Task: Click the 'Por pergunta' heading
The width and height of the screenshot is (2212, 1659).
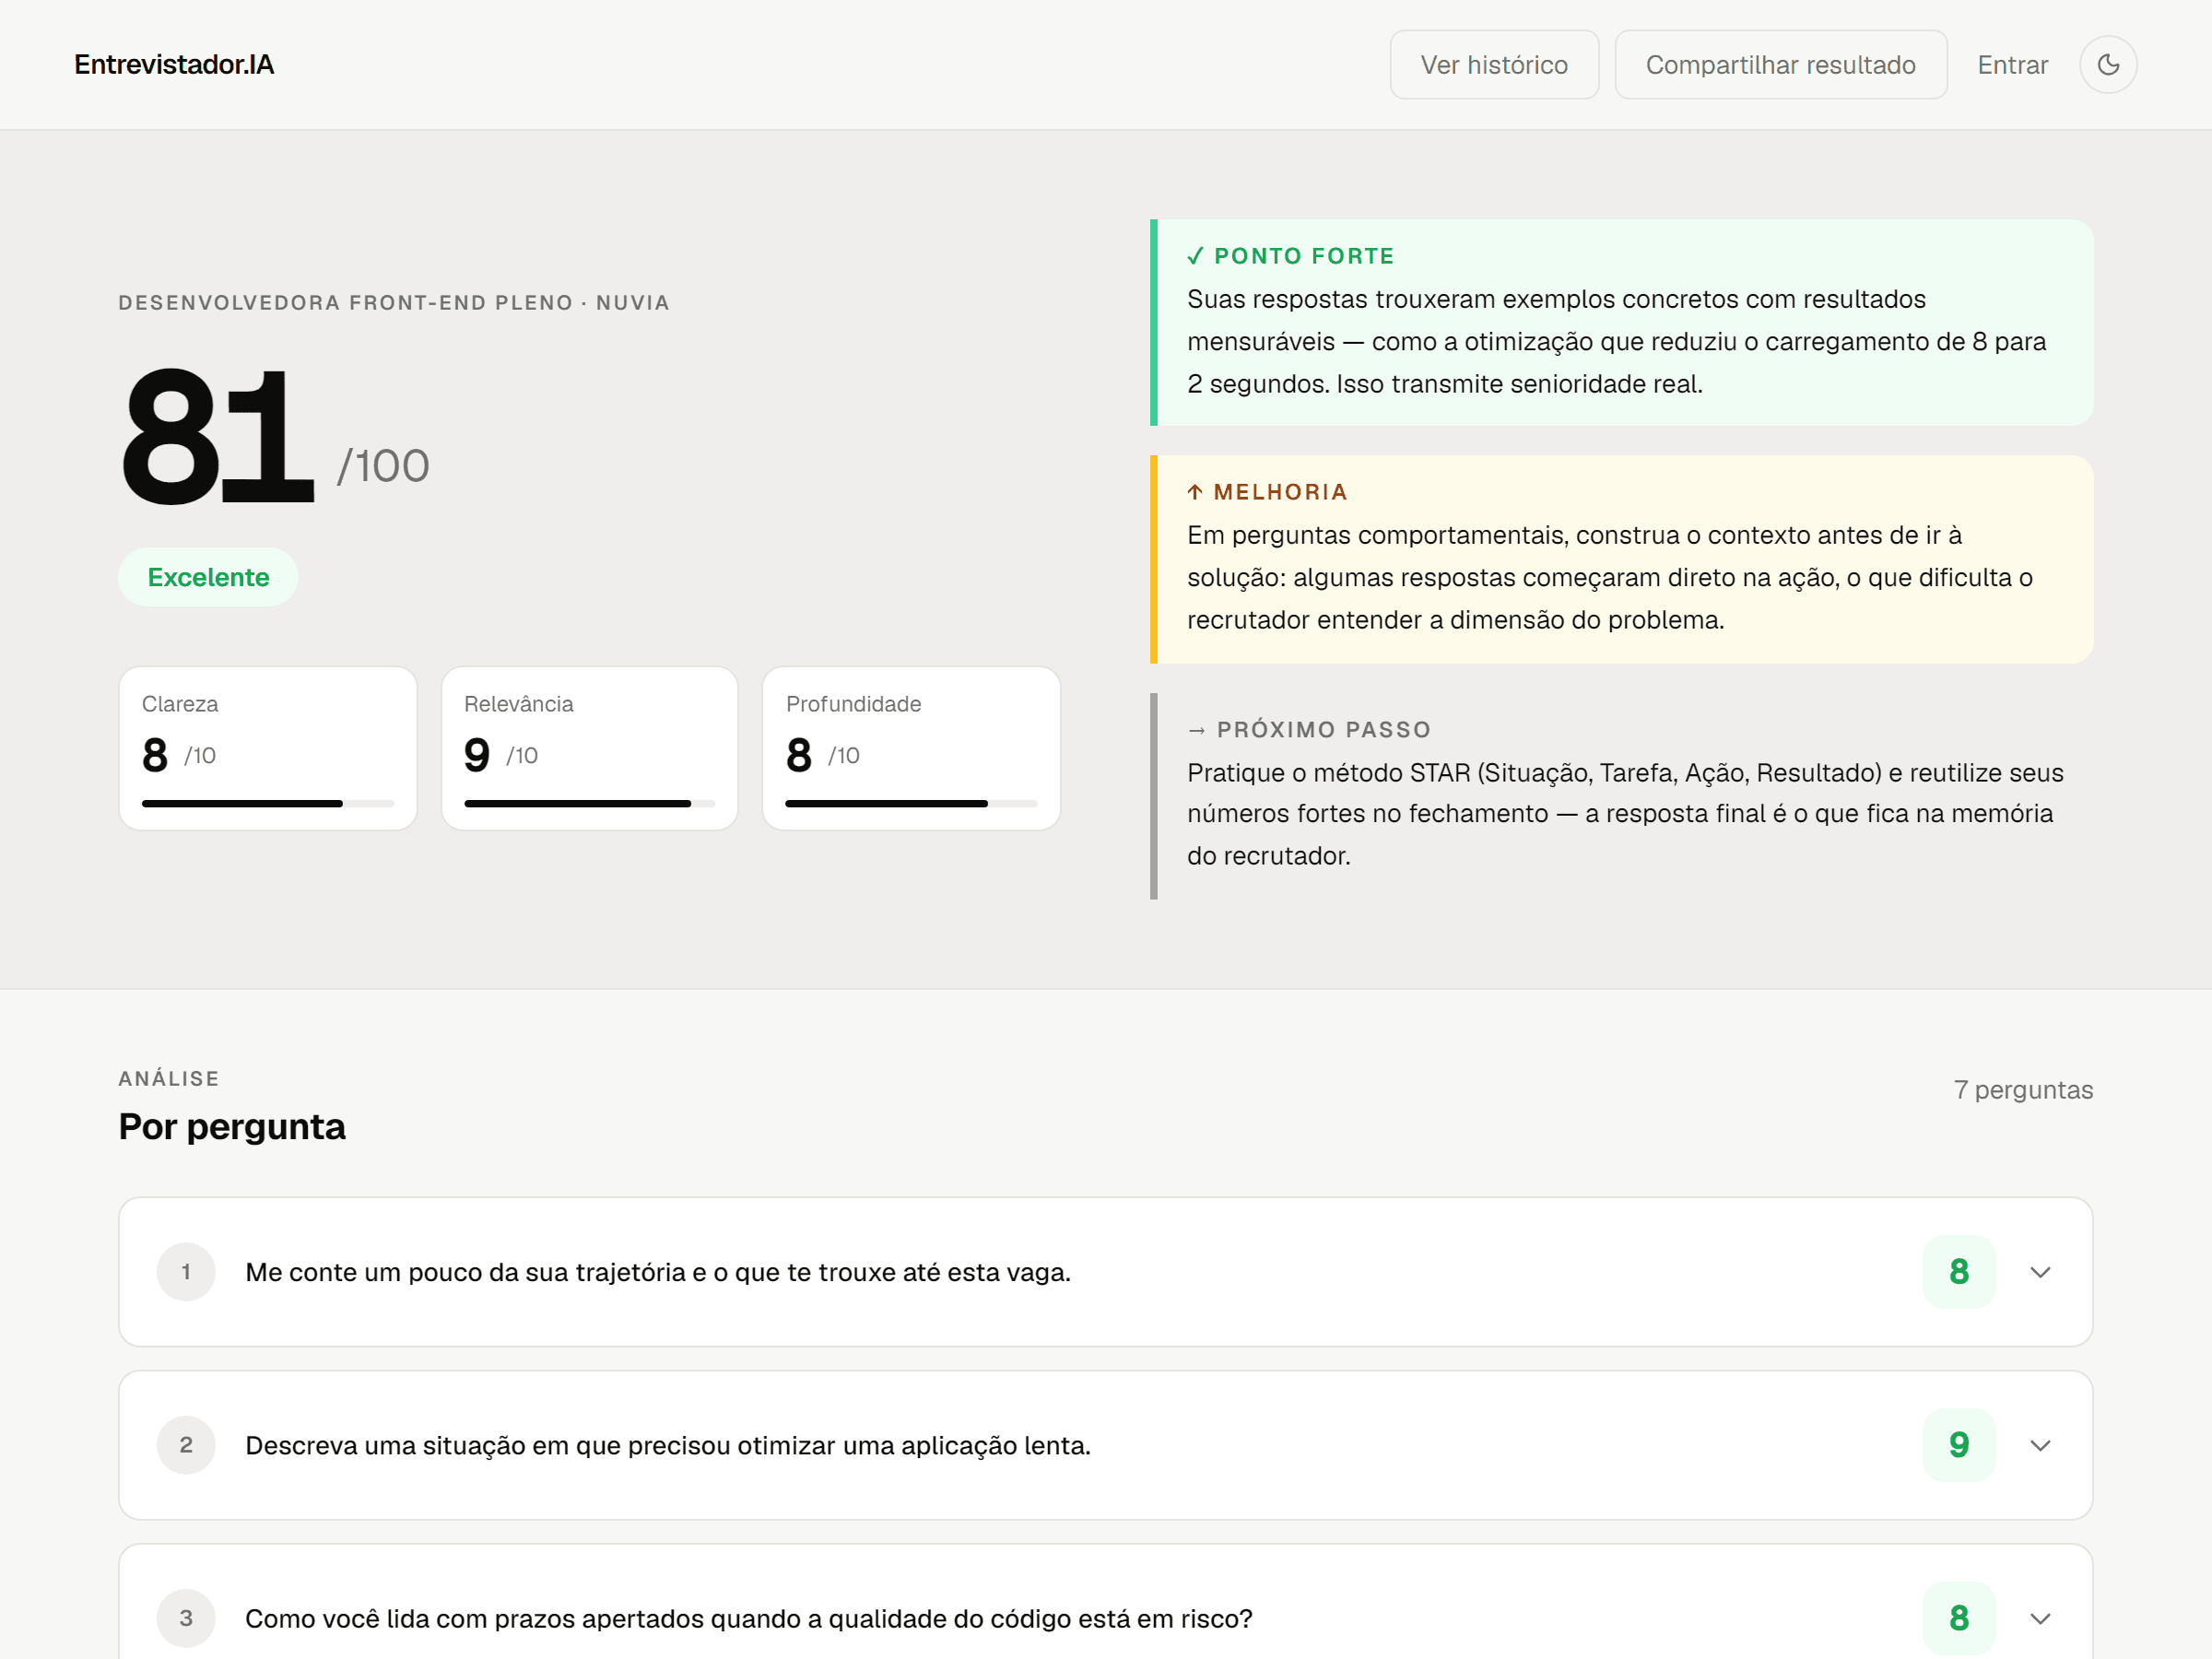Action: (x=232, y=1127)
